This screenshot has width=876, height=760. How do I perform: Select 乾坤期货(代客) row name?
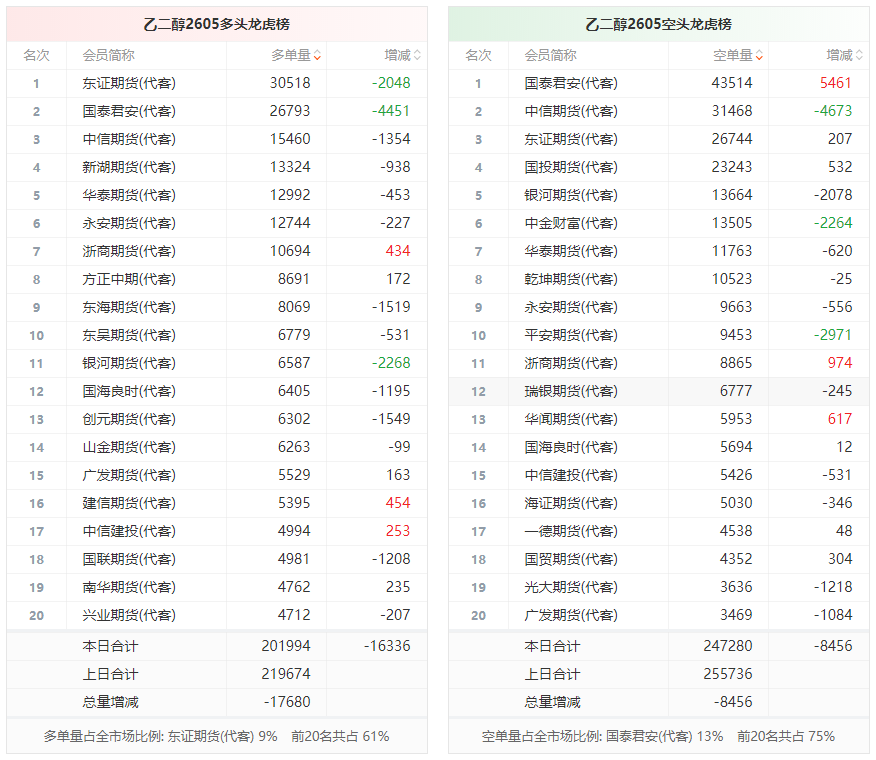click(571, 279)
